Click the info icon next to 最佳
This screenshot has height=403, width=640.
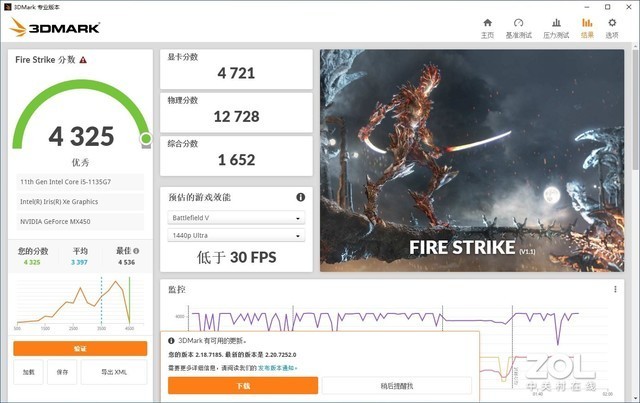(x=136, y=251)
